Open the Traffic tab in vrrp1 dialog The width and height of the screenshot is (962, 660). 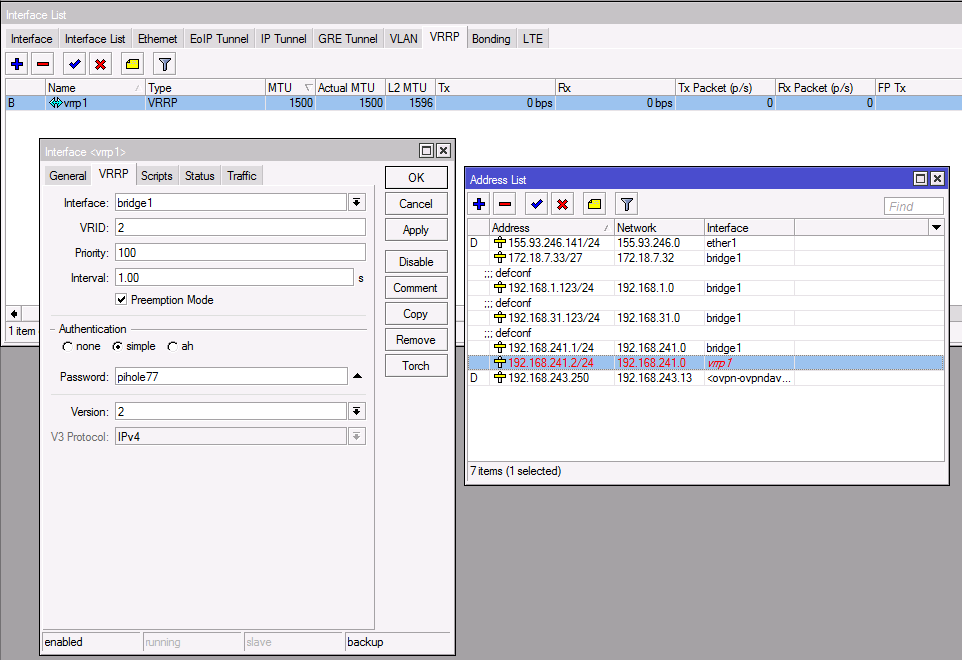tap(242, 175)
